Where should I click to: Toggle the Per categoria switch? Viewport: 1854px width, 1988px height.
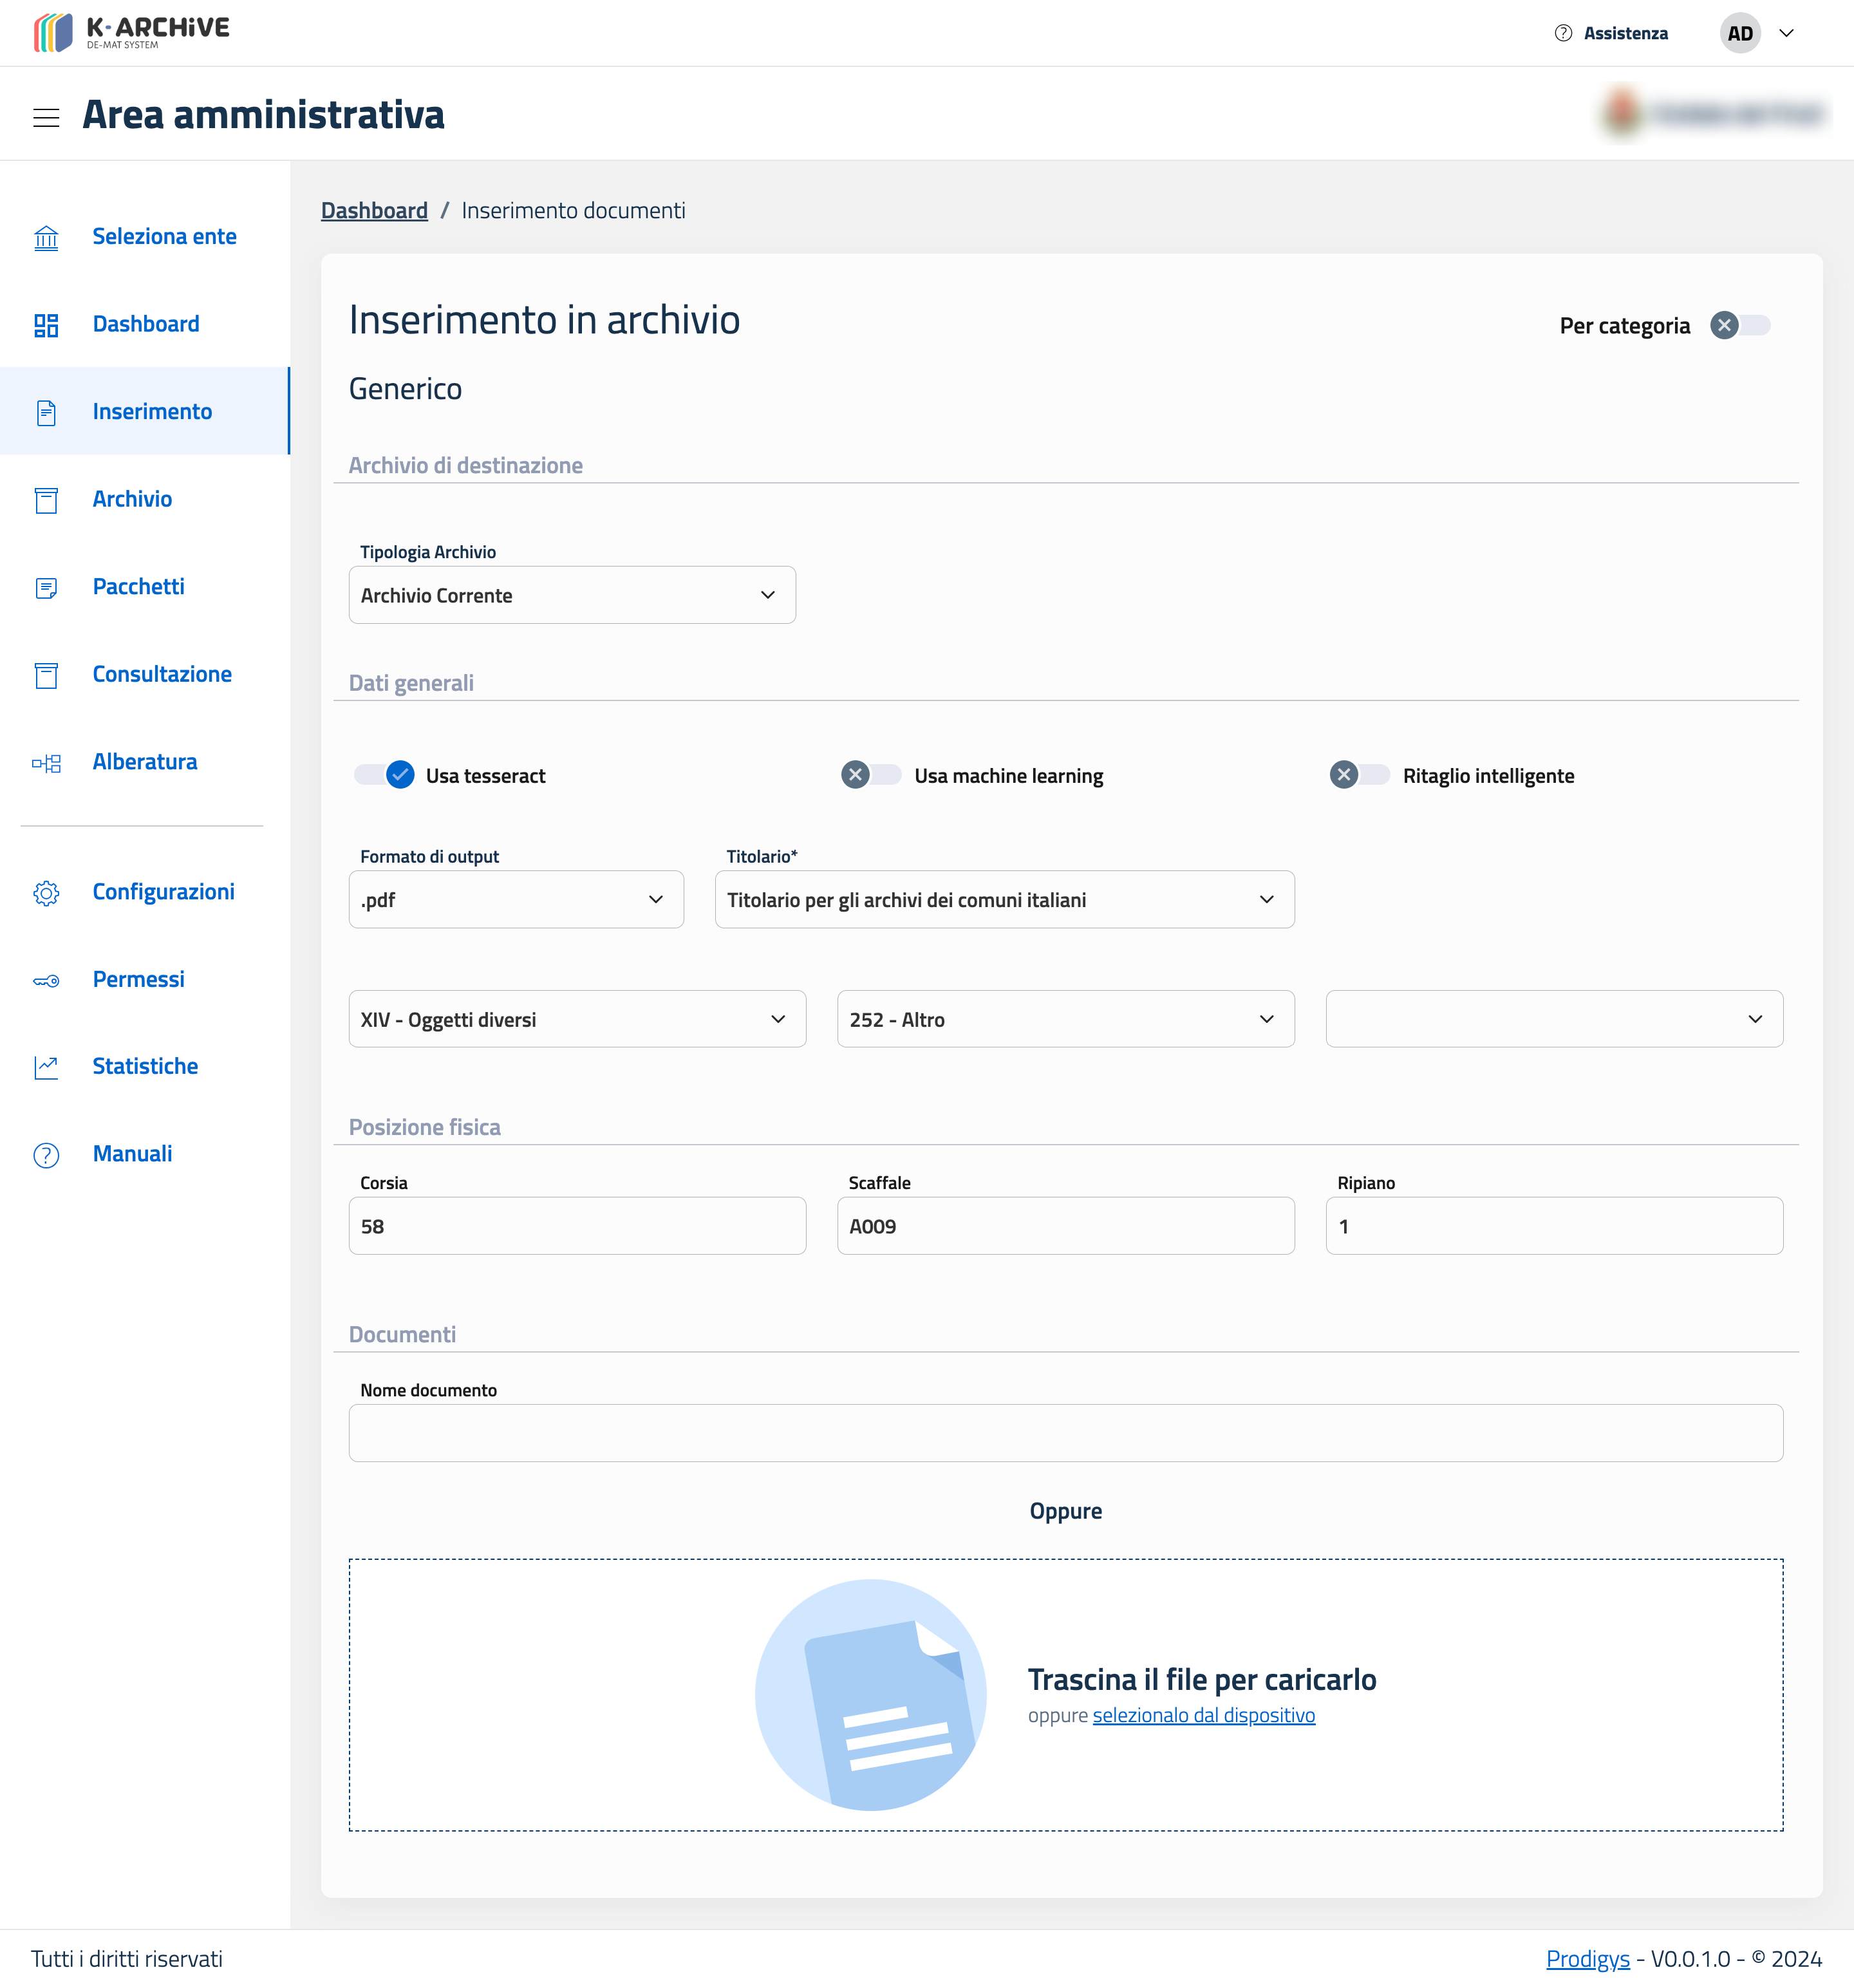(1739, 325)
